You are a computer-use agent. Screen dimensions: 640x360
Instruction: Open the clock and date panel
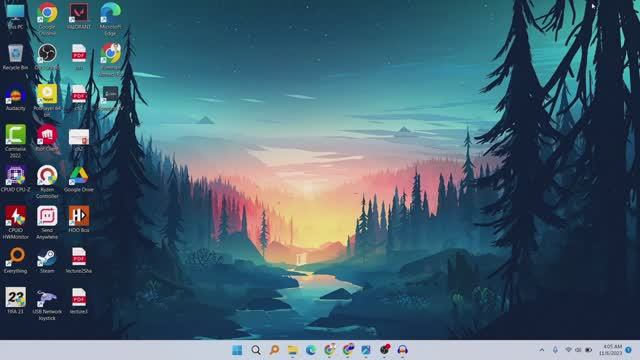click(611, 350)
